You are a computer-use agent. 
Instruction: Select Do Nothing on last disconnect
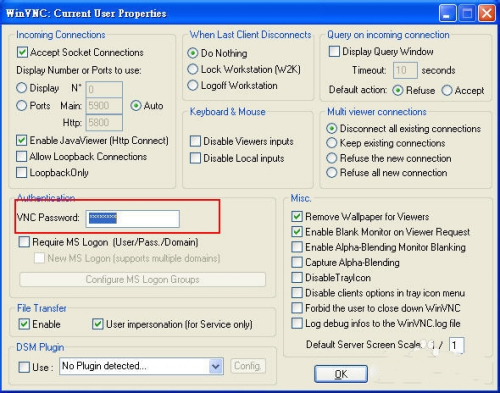193,53
